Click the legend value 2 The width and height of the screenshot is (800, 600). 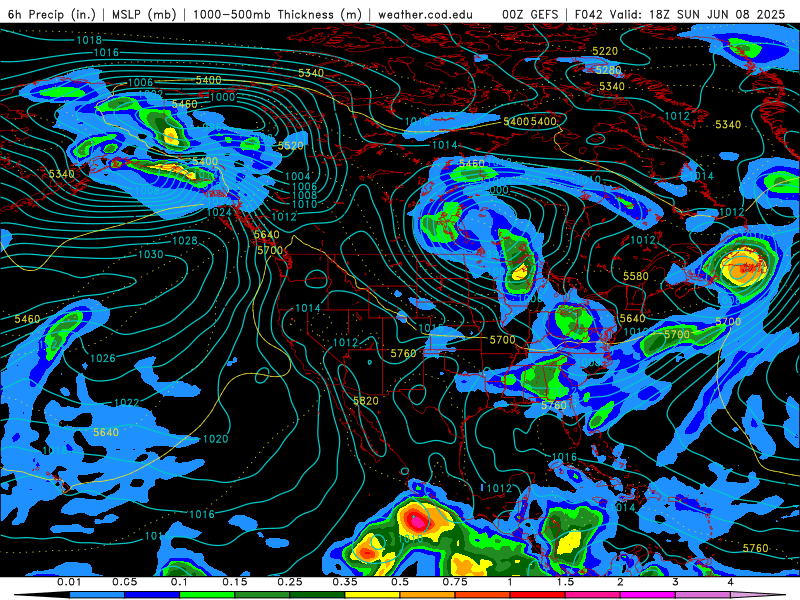(620, 582)
